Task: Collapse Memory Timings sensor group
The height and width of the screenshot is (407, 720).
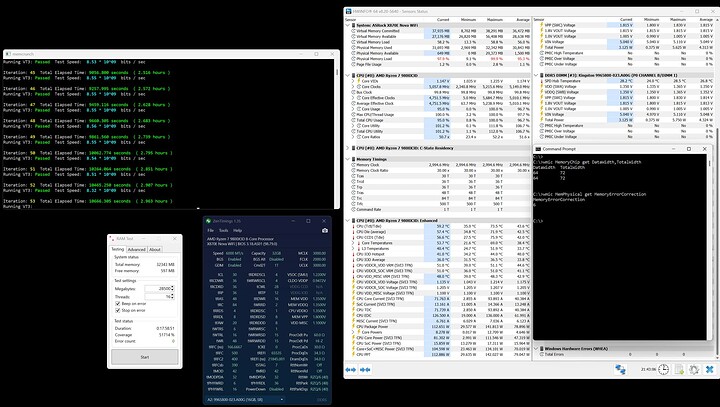Action: (348, 159)
